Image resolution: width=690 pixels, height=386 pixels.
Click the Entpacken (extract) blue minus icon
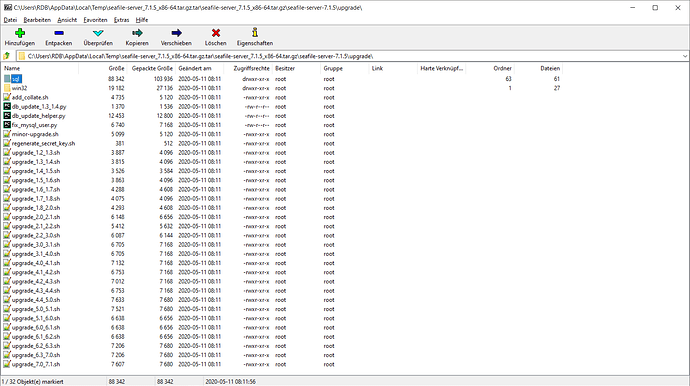pyautogui.click(x=59, y=33)
